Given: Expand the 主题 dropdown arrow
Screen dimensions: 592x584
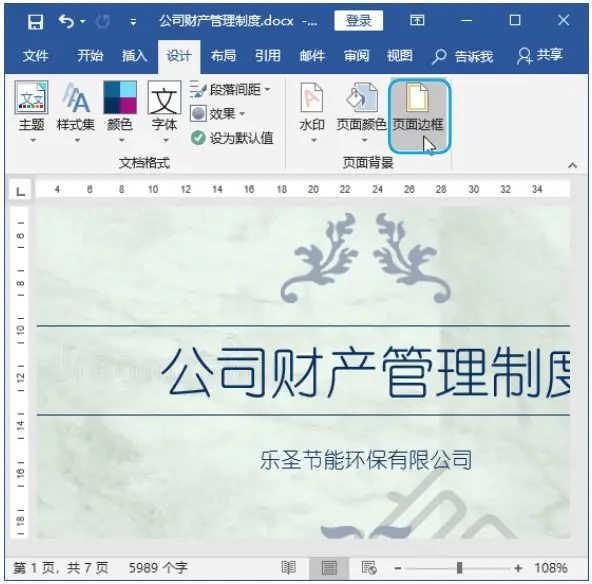Looking at the screenshot, I should click(32, 140).
